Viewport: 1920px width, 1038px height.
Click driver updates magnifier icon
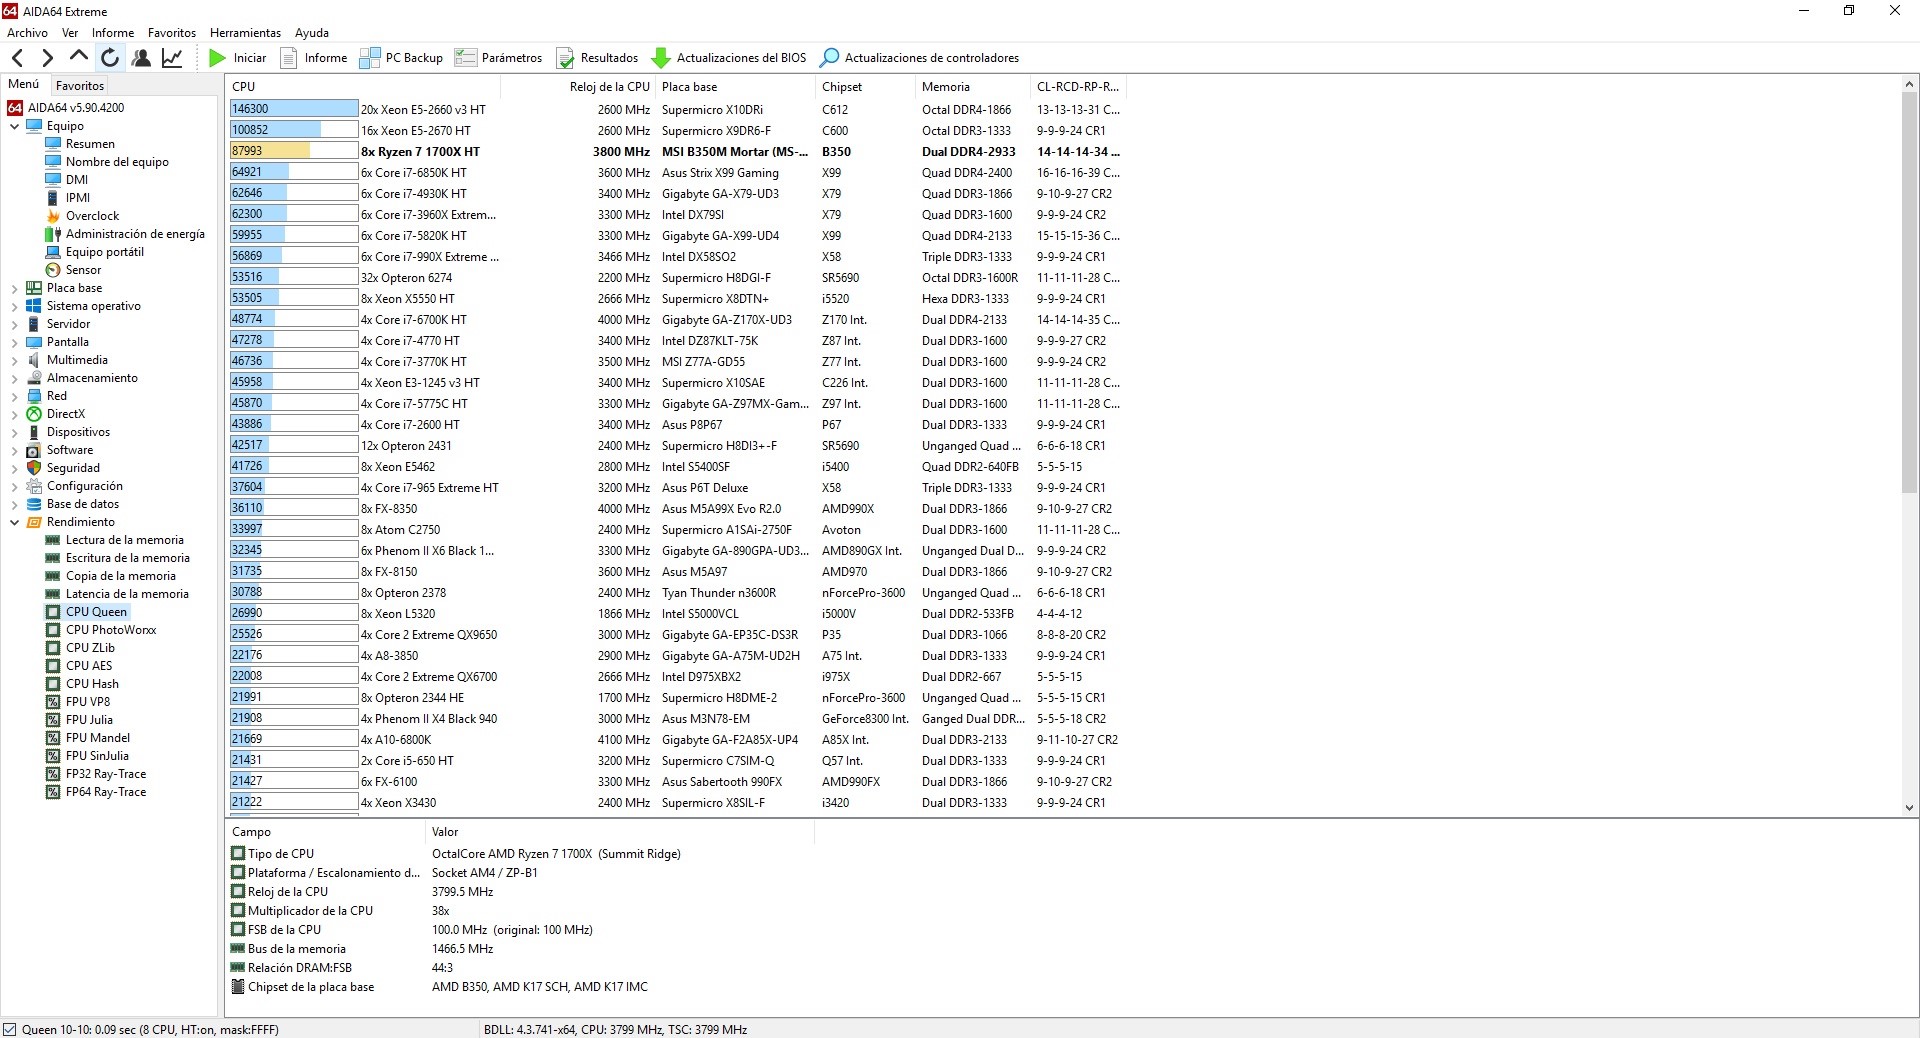pyautogui.click(x=829, y=58)
